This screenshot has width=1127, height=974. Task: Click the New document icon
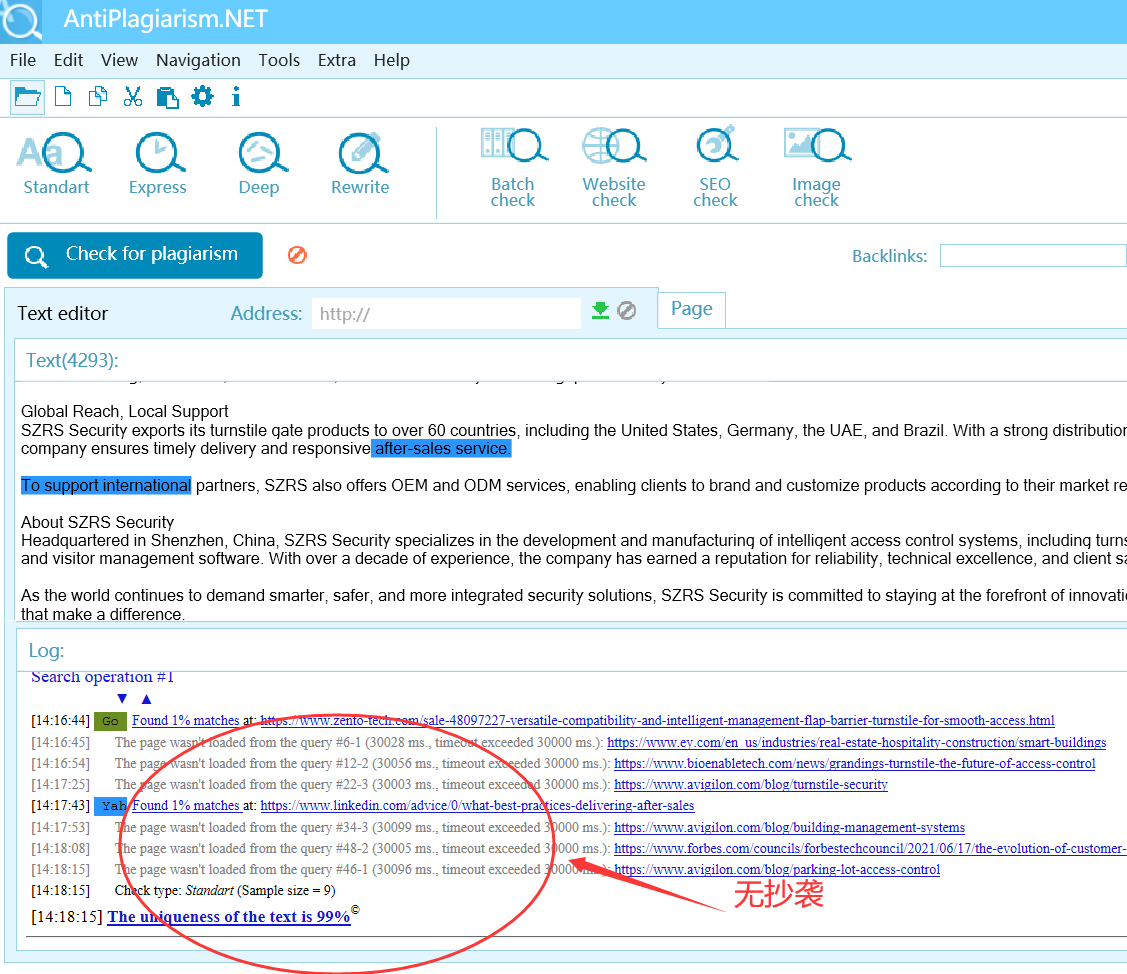click(x=63, y=97)
